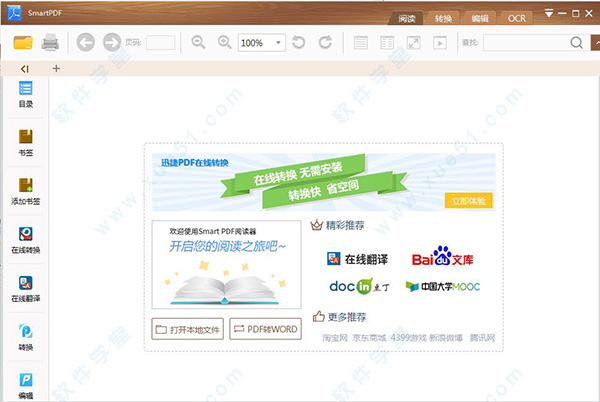Open the 京东商城 link
This screenshot has width=600, height=402.
pyautogui.click(x=369, y=338)
